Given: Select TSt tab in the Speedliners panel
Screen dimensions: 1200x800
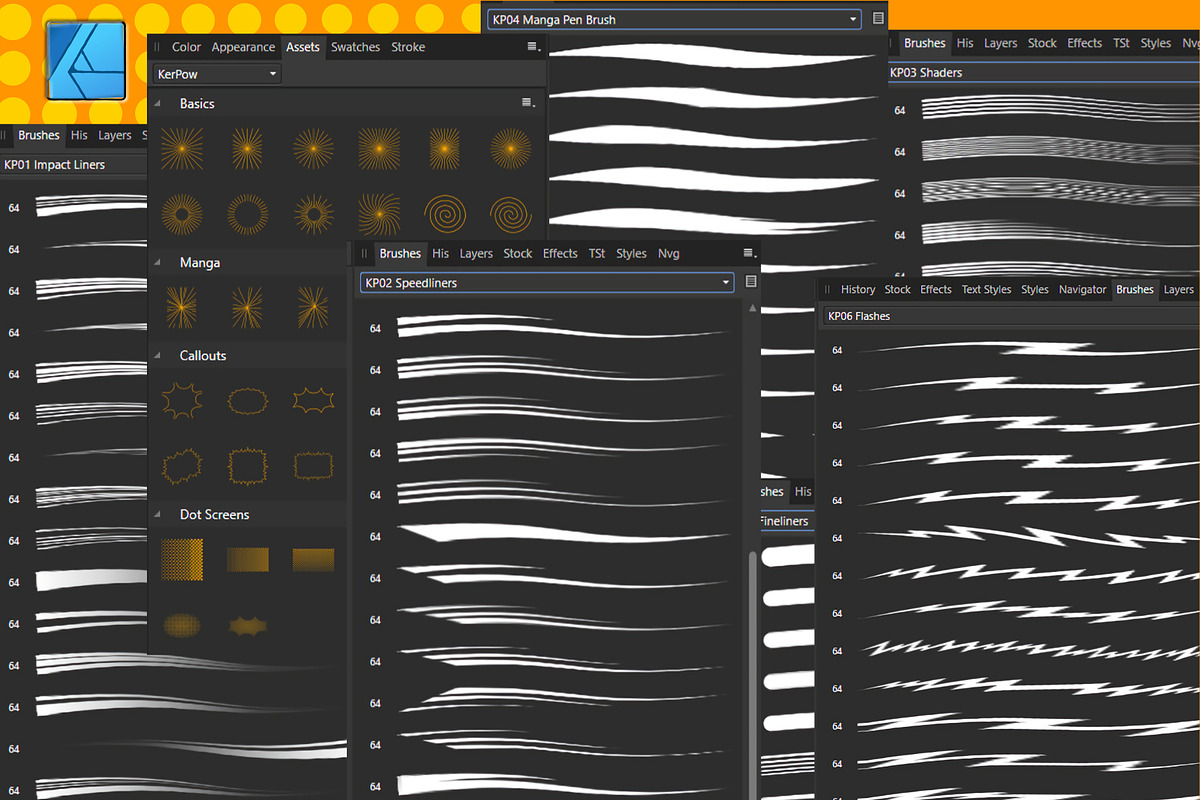Looking at the screenshot, I should click(597, 253).
